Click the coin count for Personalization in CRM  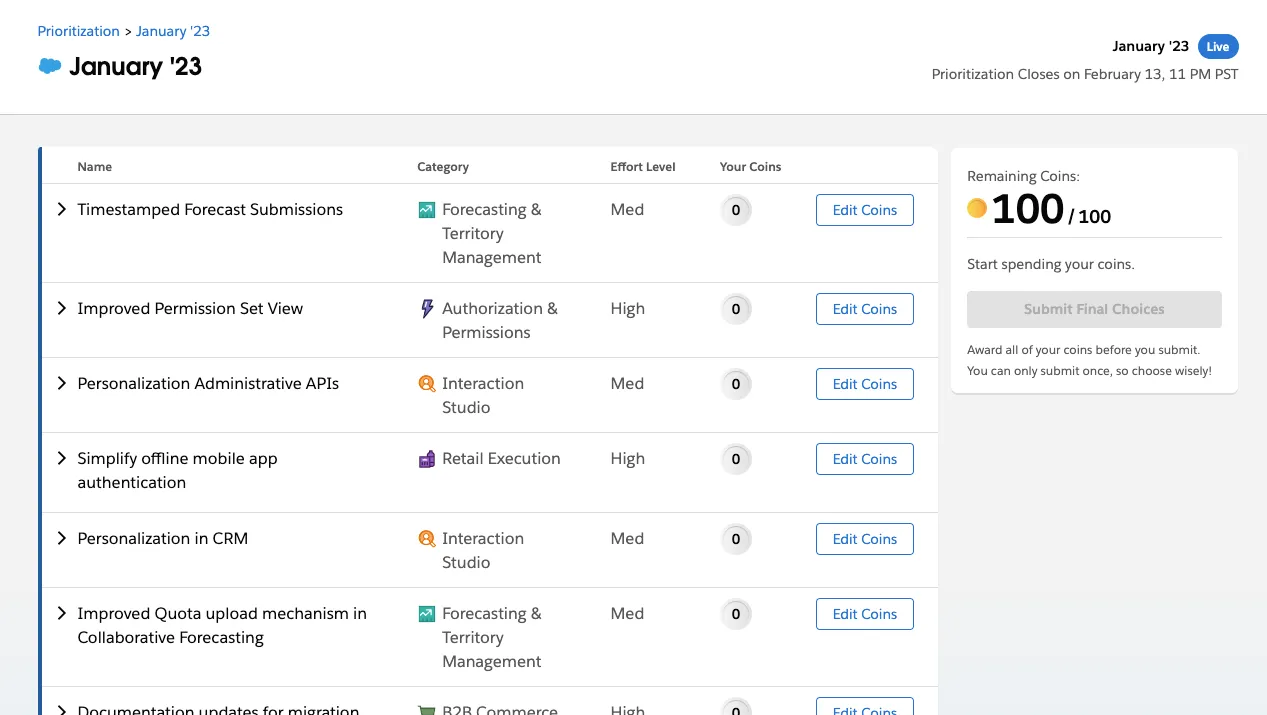click(736, 539)
